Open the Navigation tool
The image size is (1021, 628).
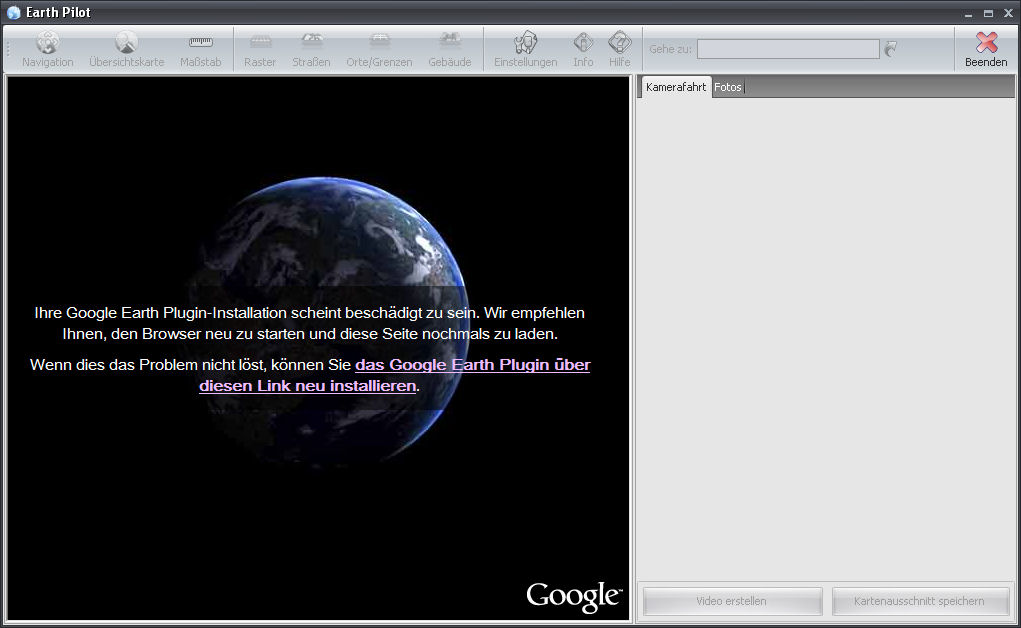pyautogui.click(x=47, y=48)
